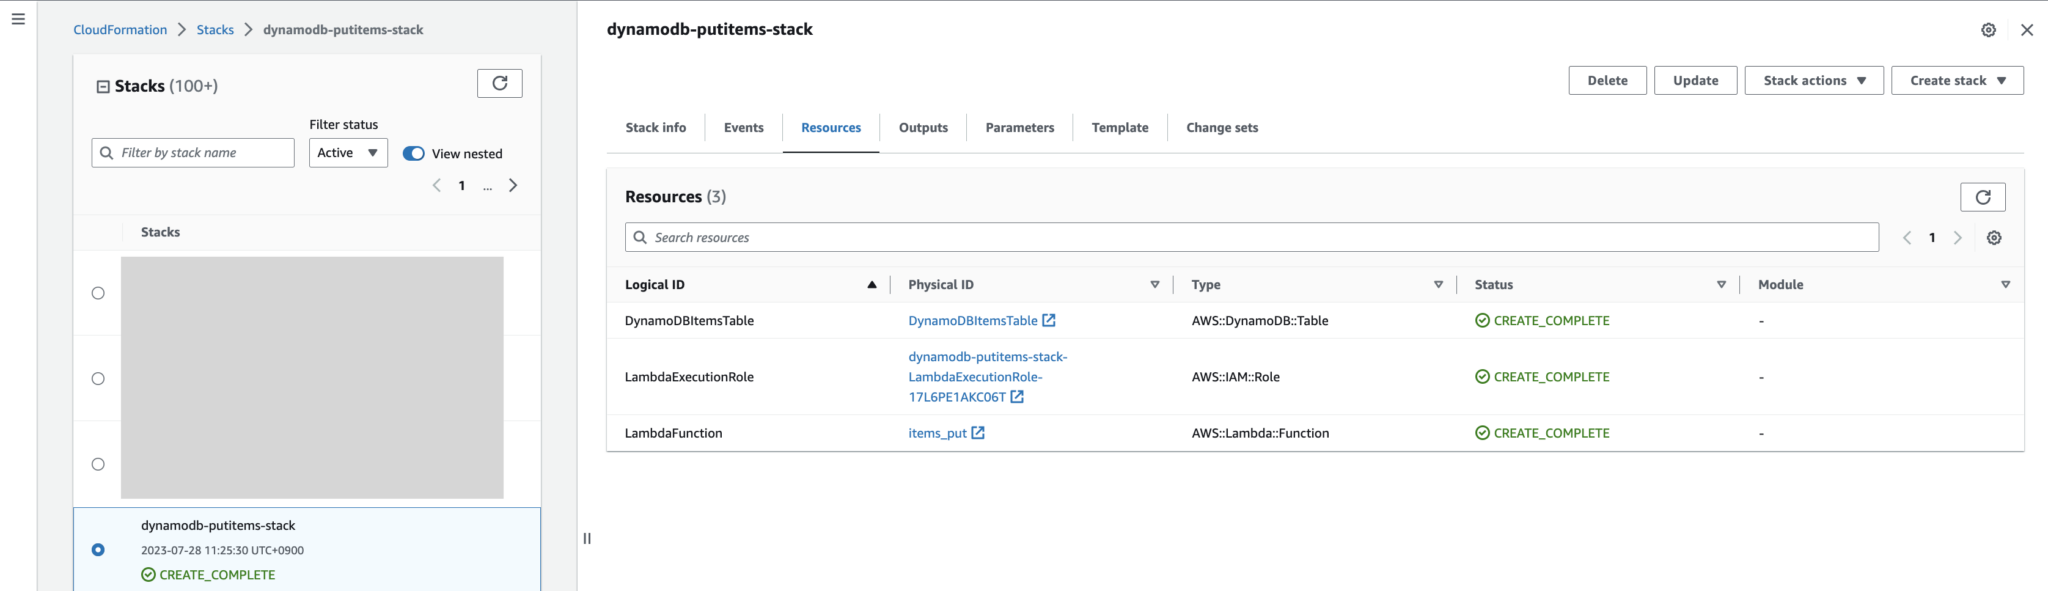The height and width of the screenshot is (591, 2048).
Task: Open the Filter status Active dropdown
Action: 348,153
